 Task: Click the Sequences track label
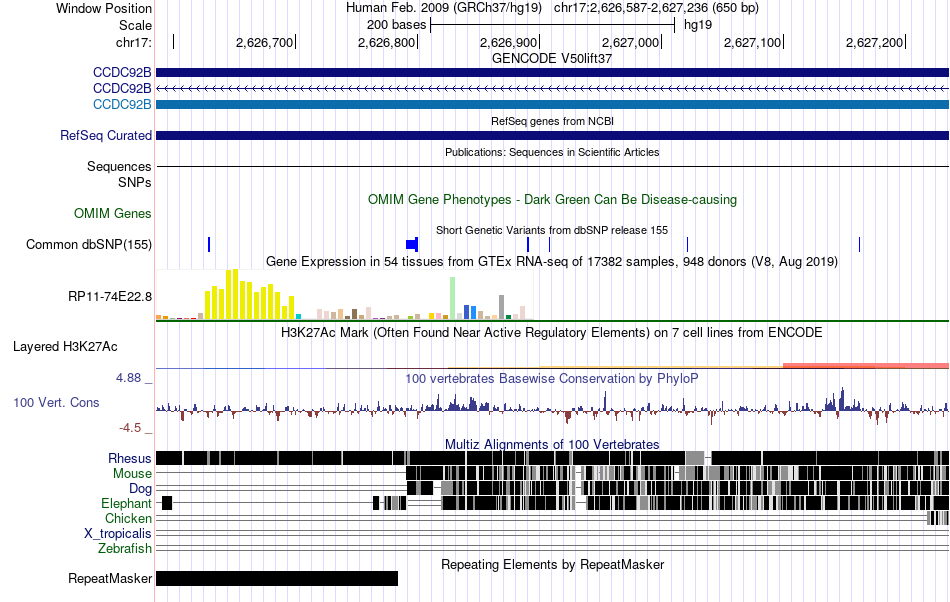pyautogui.click(x=119, y=166)
